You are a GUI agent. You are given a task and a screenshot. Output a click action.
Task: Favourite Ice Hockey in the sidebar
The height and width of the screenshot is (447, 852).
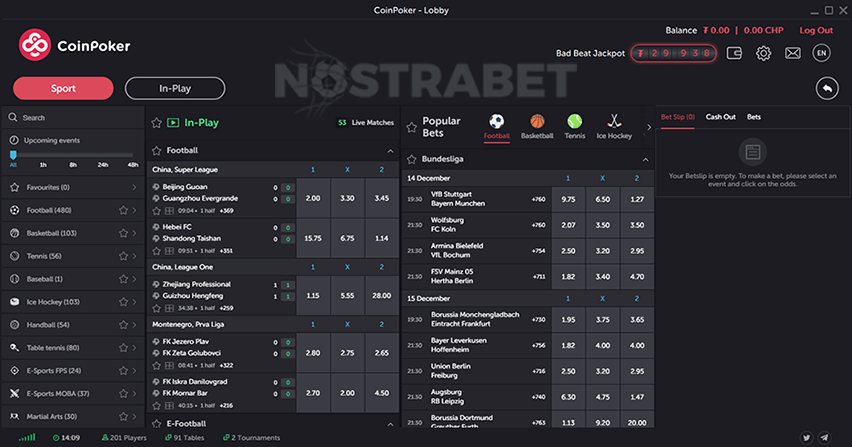(x=123, y=302)
